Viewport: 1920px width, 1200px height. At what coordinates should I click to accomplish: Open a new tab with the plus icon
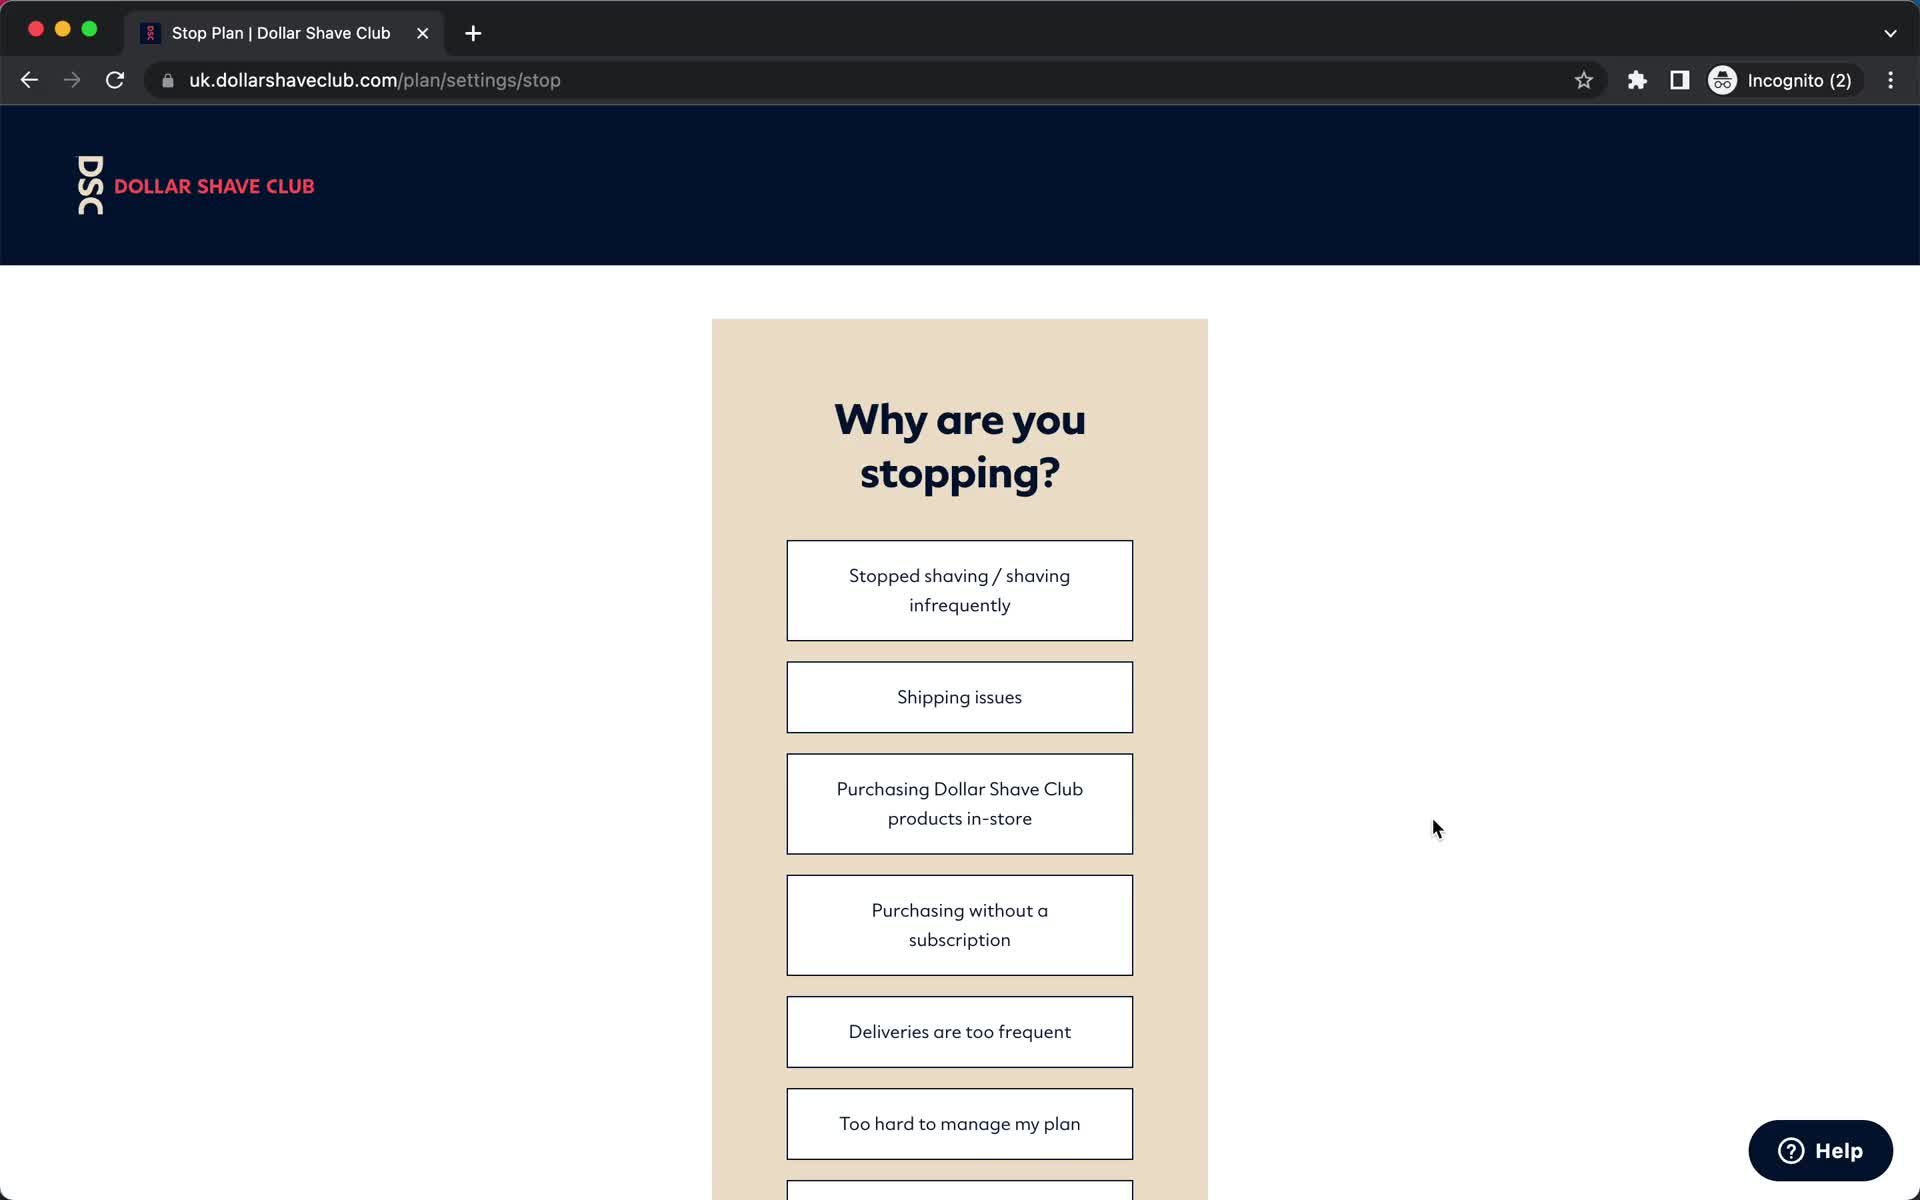(473, 33)
